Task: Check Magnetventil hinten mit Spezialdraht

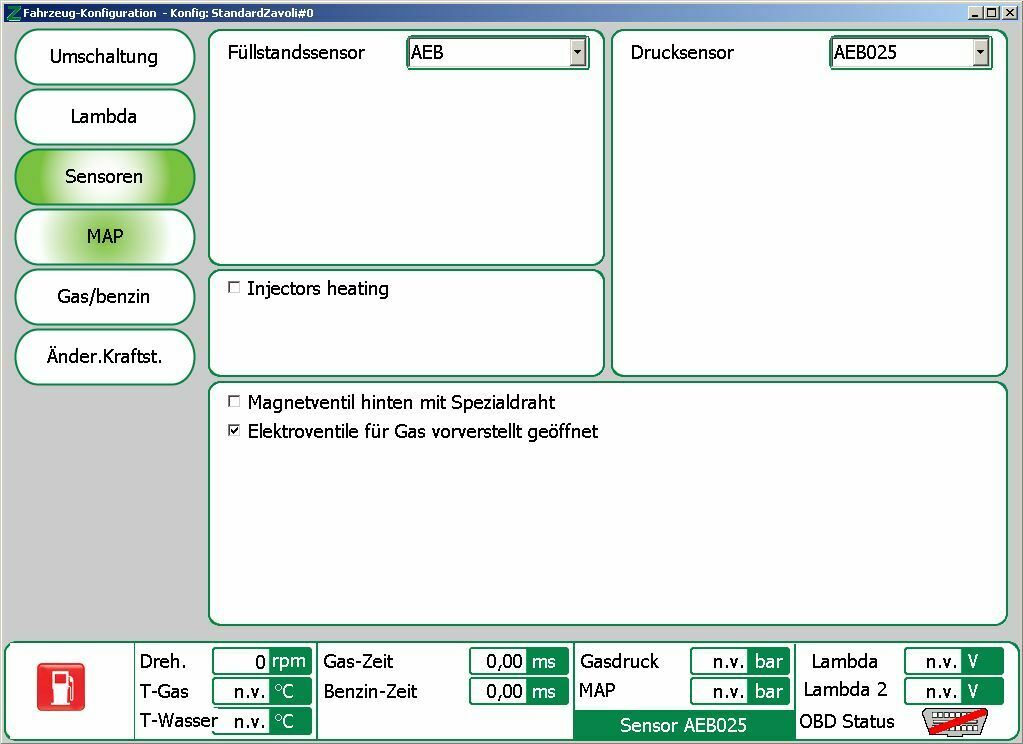Action: coord(234,402)
